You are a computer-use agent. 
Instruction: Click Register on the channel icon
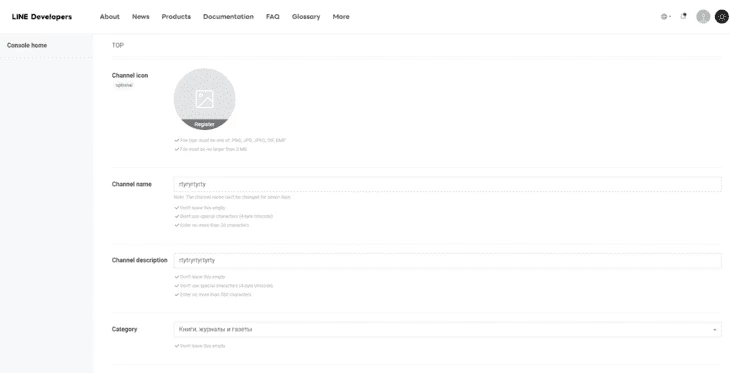[x=204, y=124]
